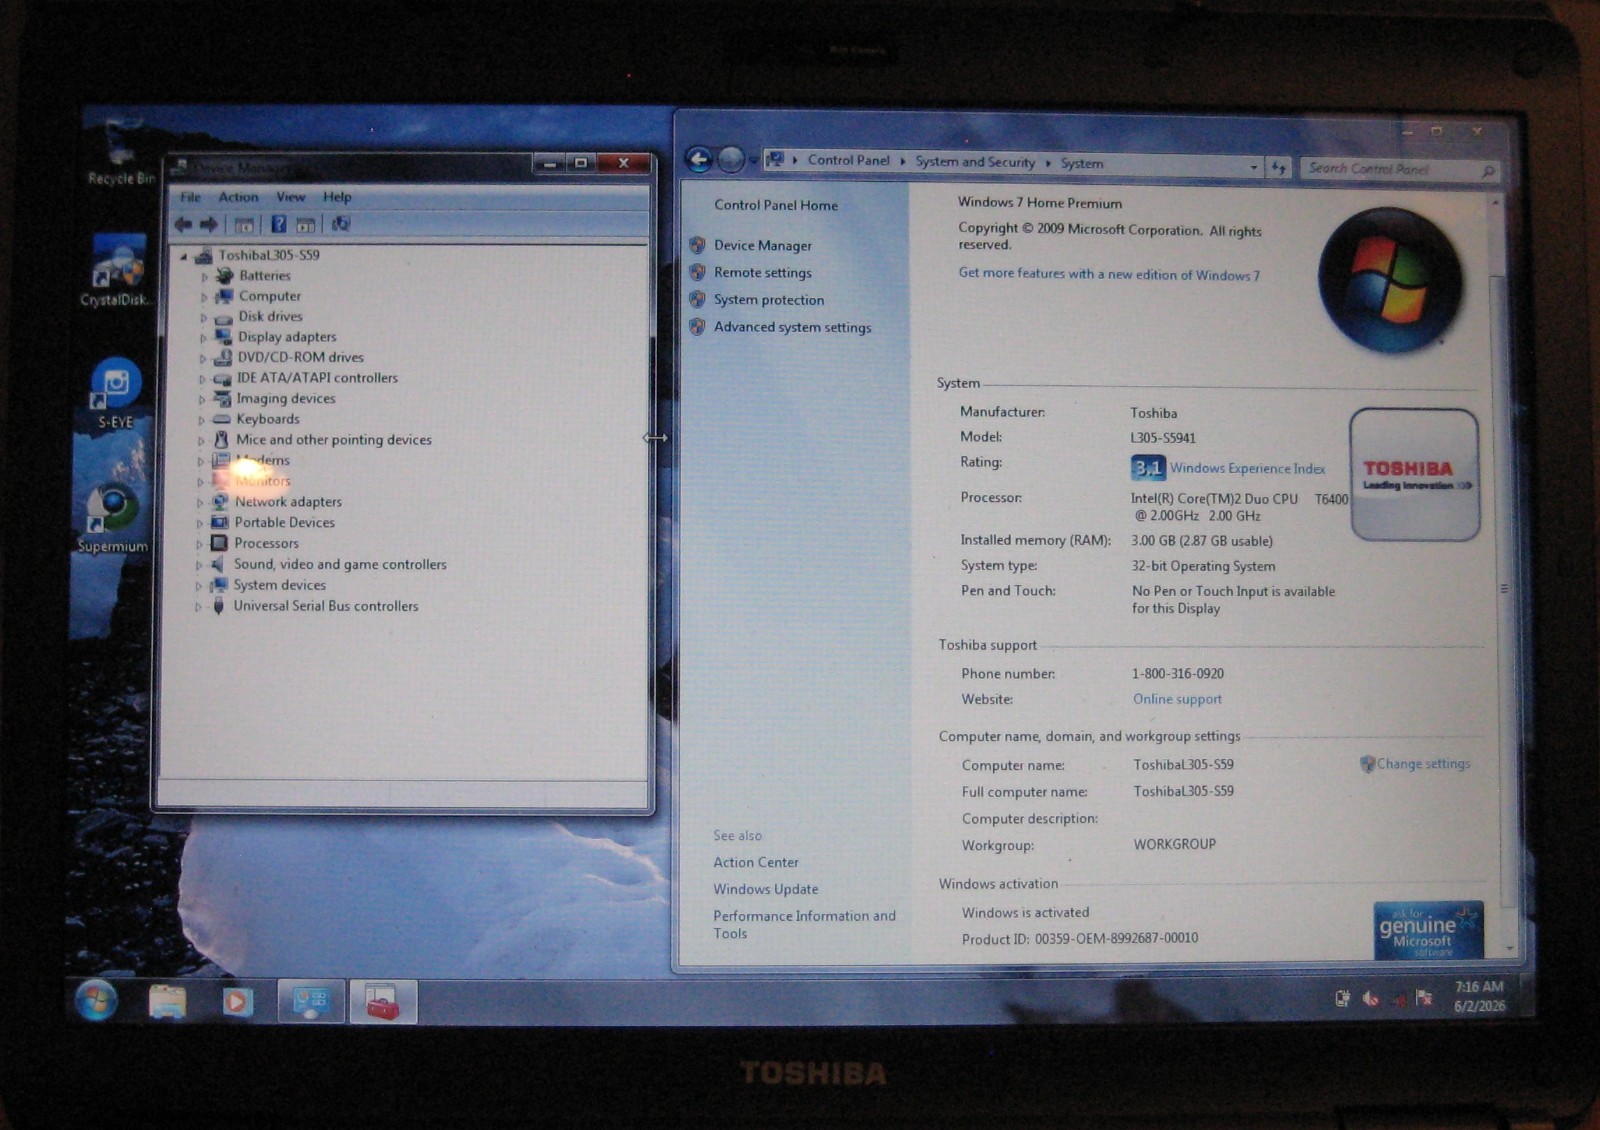The height and width of the screenshot is (1130, 1600).
Task: Open the Help menu in Device Manager
Action: [337, 197]
